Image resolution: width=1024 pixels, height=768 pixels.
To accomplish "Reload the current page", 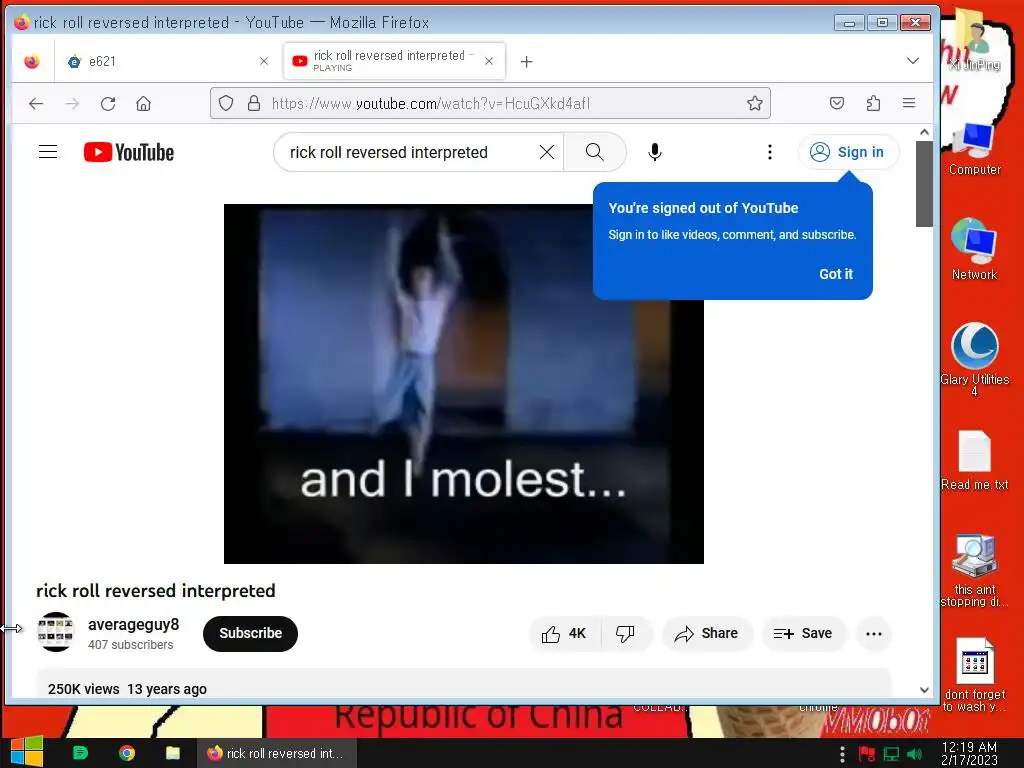I will [x=108, y=103].
